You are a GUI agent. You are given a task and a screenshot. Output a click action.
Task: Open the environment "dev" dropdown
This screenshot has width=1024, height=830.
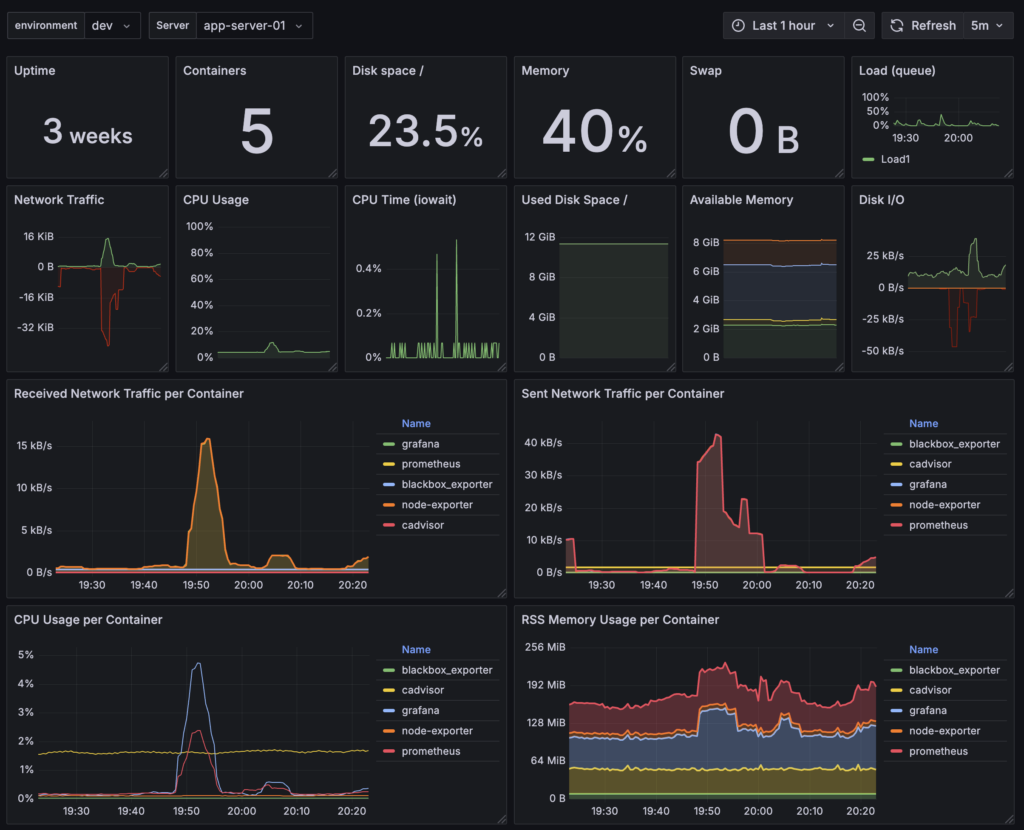[110, 24]
